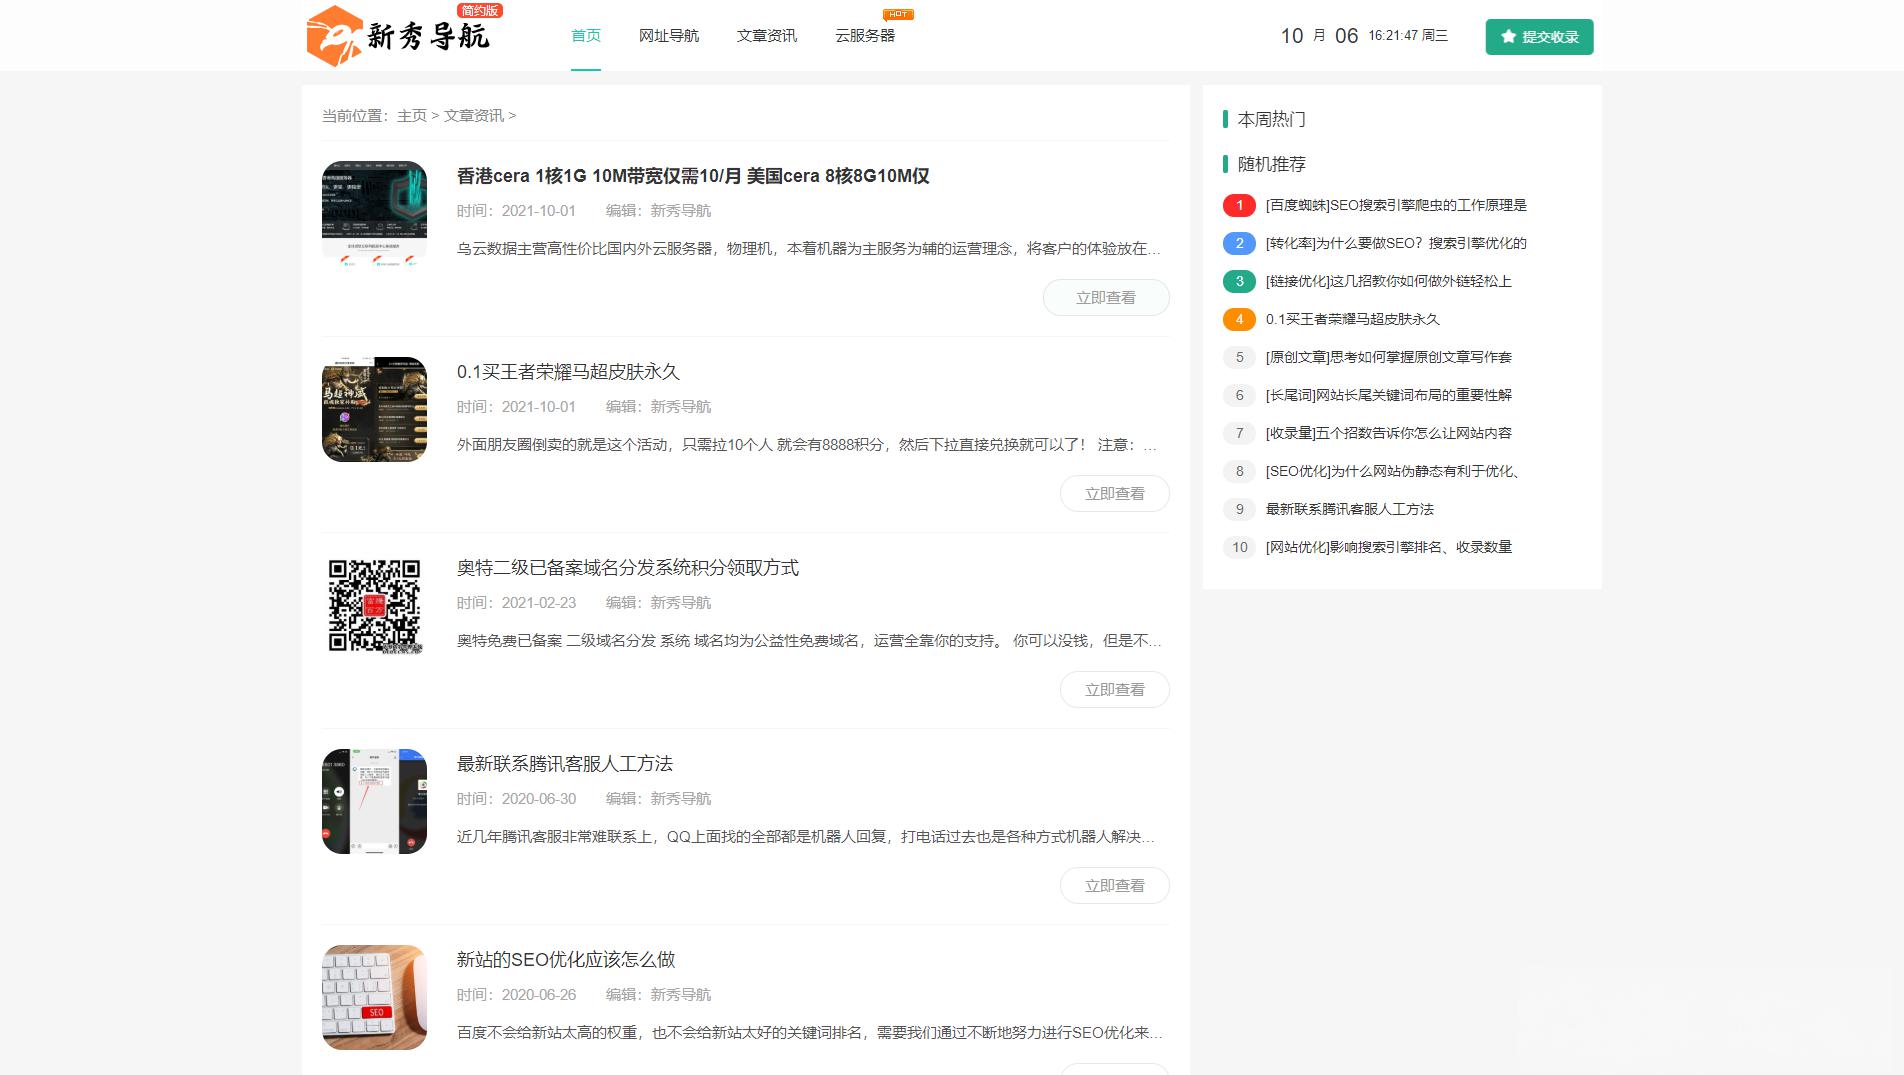1904x1075 pixels.
Task: Click the 简约版 badge by the logo
Action: pos(480,10)
